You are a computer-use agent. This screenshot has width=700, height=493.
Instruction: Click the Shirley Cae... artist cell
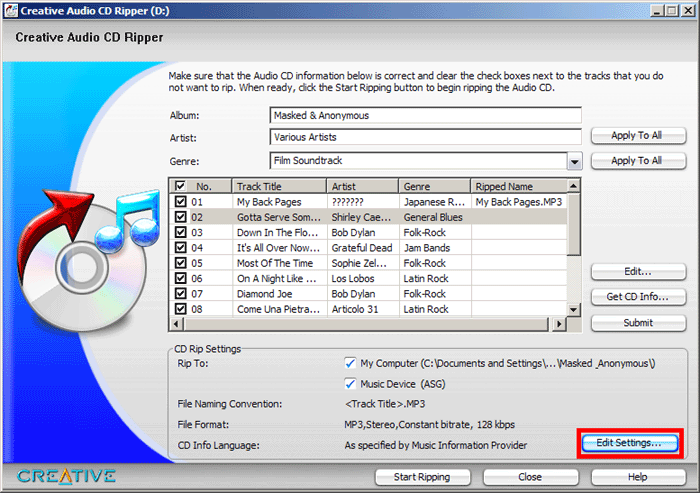coord(361,217)
